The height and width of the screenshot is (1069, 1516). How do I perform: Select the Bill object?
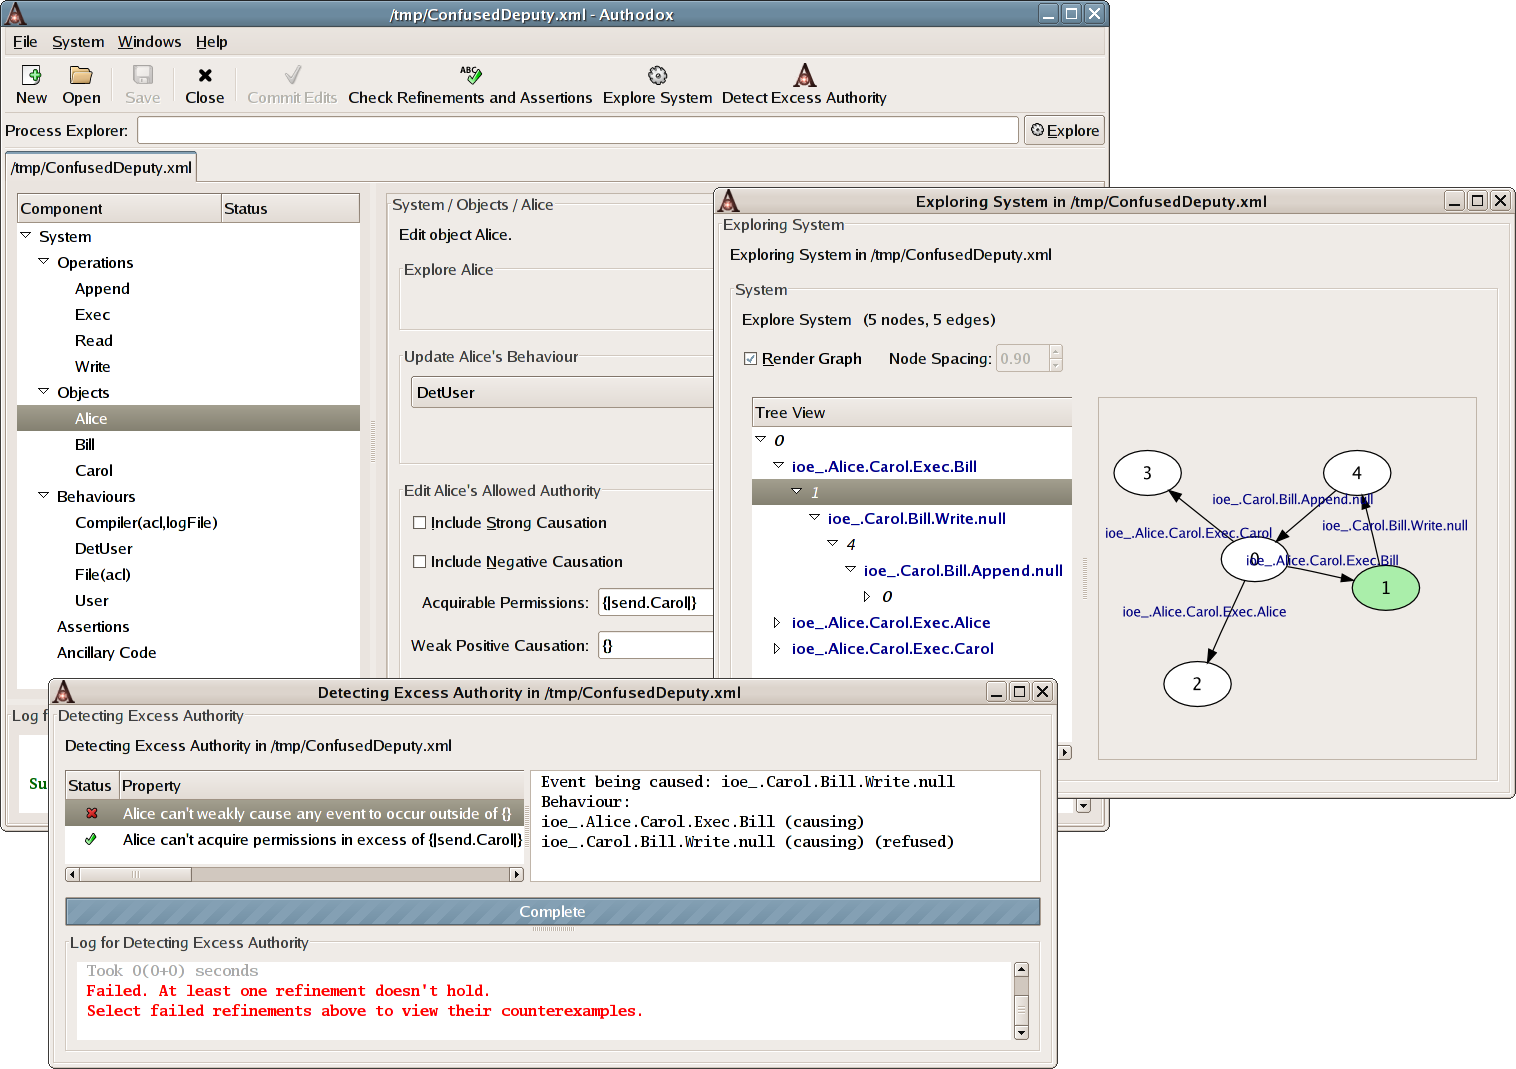[85, 444]
